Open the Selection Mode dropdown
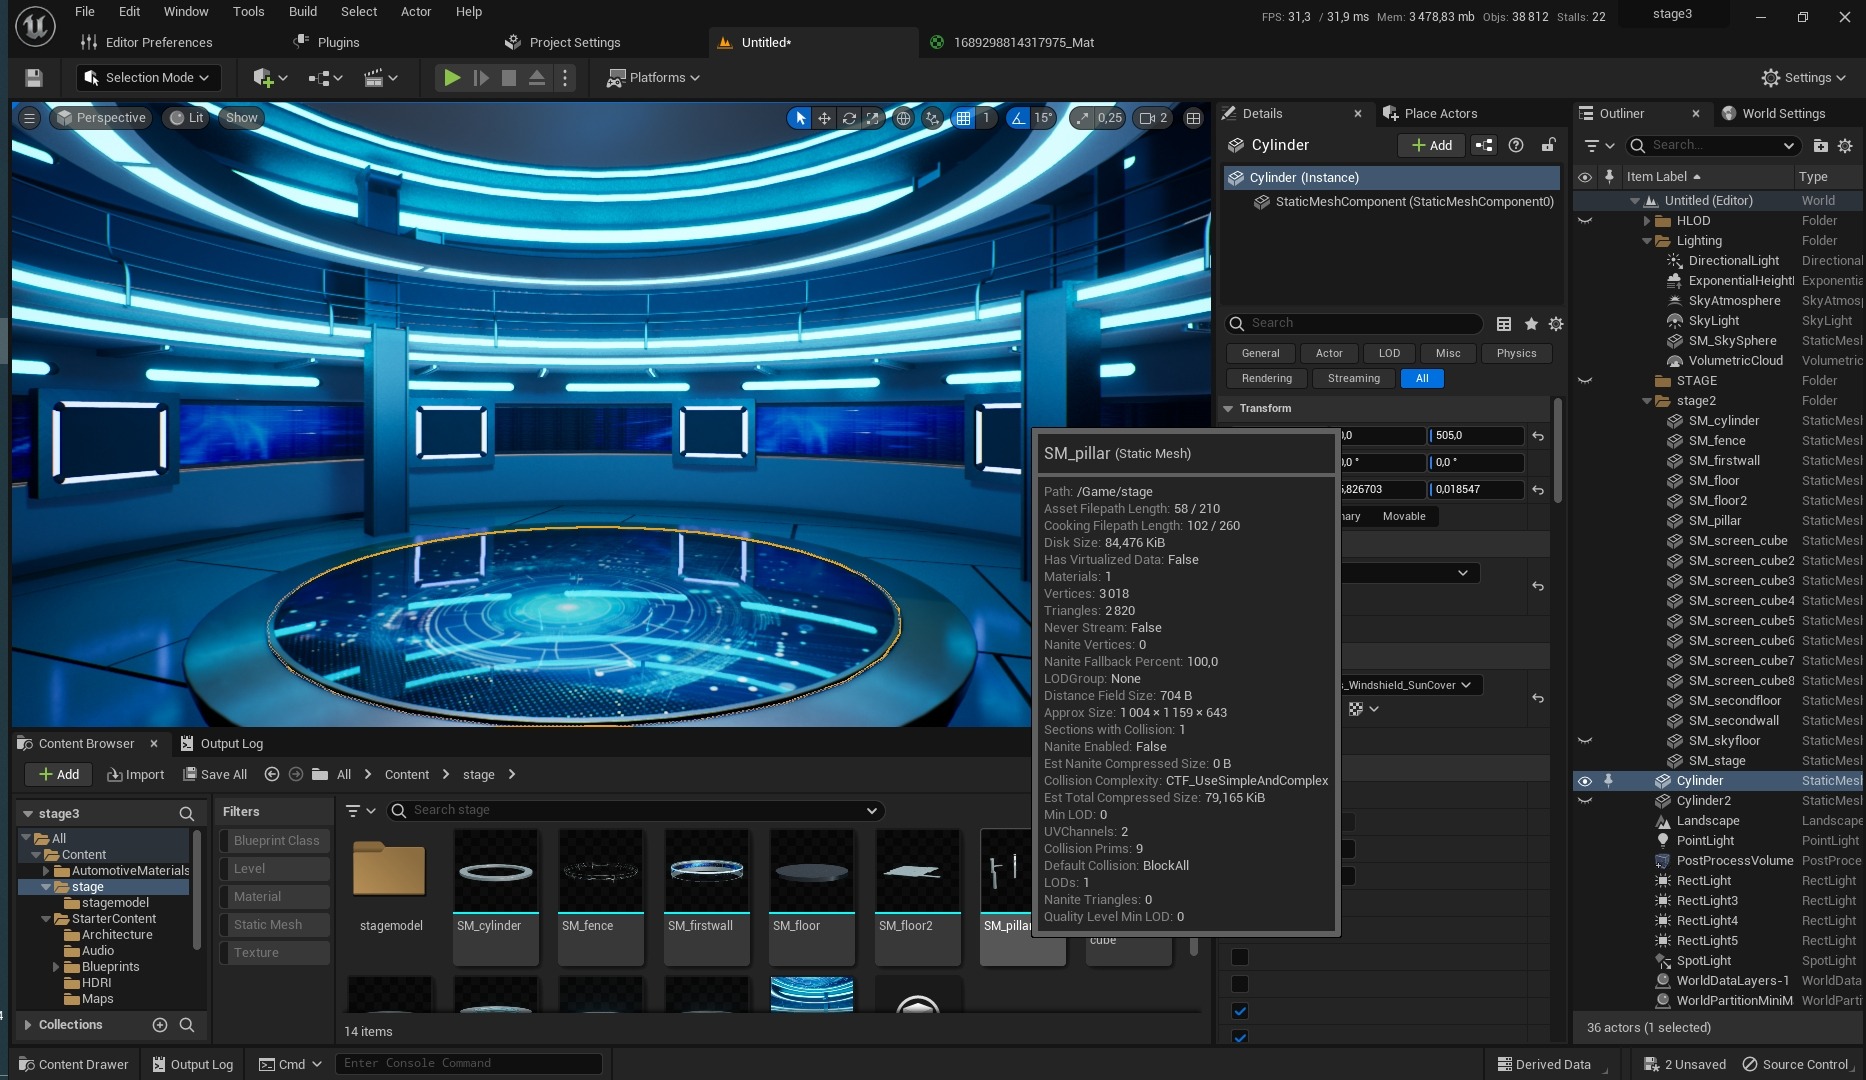The height and width of the screenshot is (1080, 1866). point(148,78)
